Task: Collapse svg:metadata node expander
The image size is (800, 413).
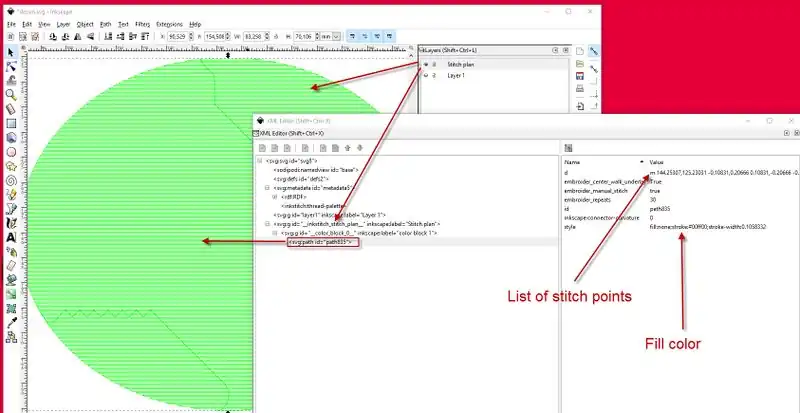Action: (x=267, y=188)
